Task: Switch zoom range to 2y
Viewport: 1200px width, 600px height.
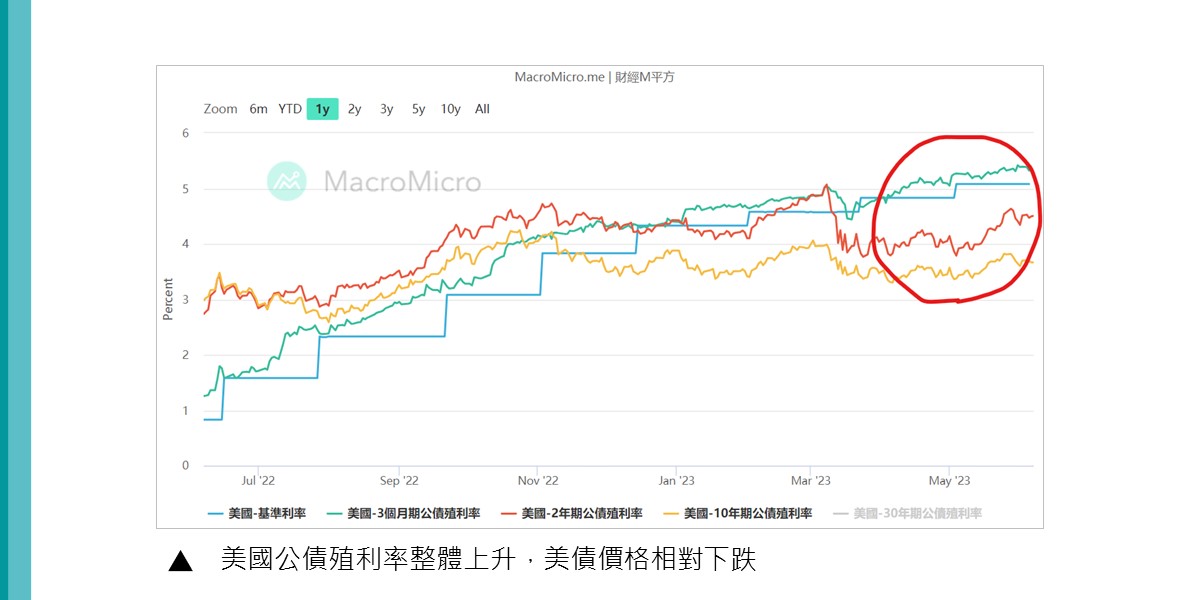Action: pos(354,109)
